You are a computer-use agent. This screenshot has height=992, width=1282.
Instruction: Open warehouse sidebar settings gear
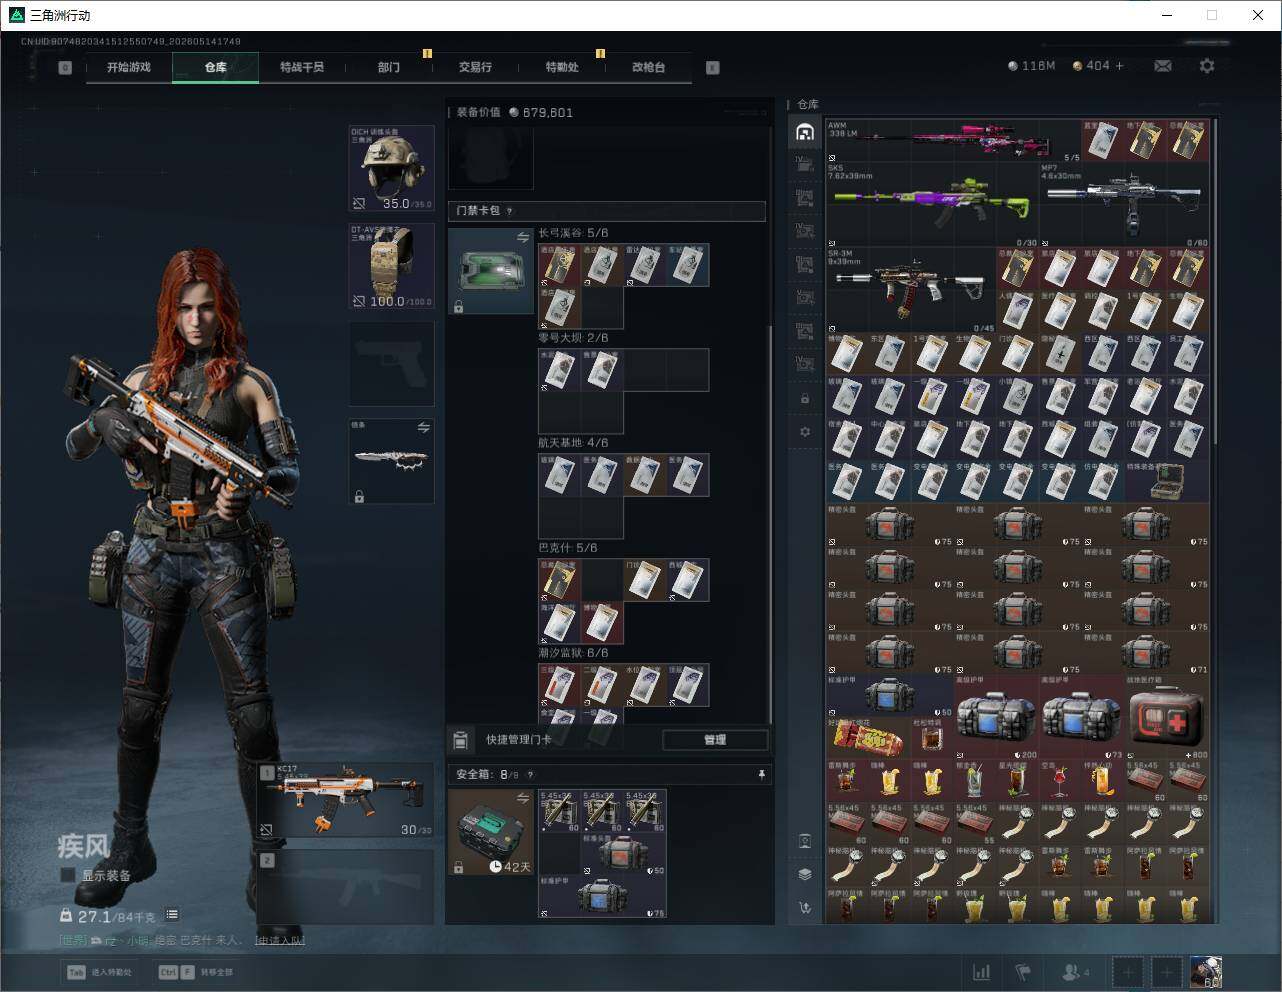point(805,432)
